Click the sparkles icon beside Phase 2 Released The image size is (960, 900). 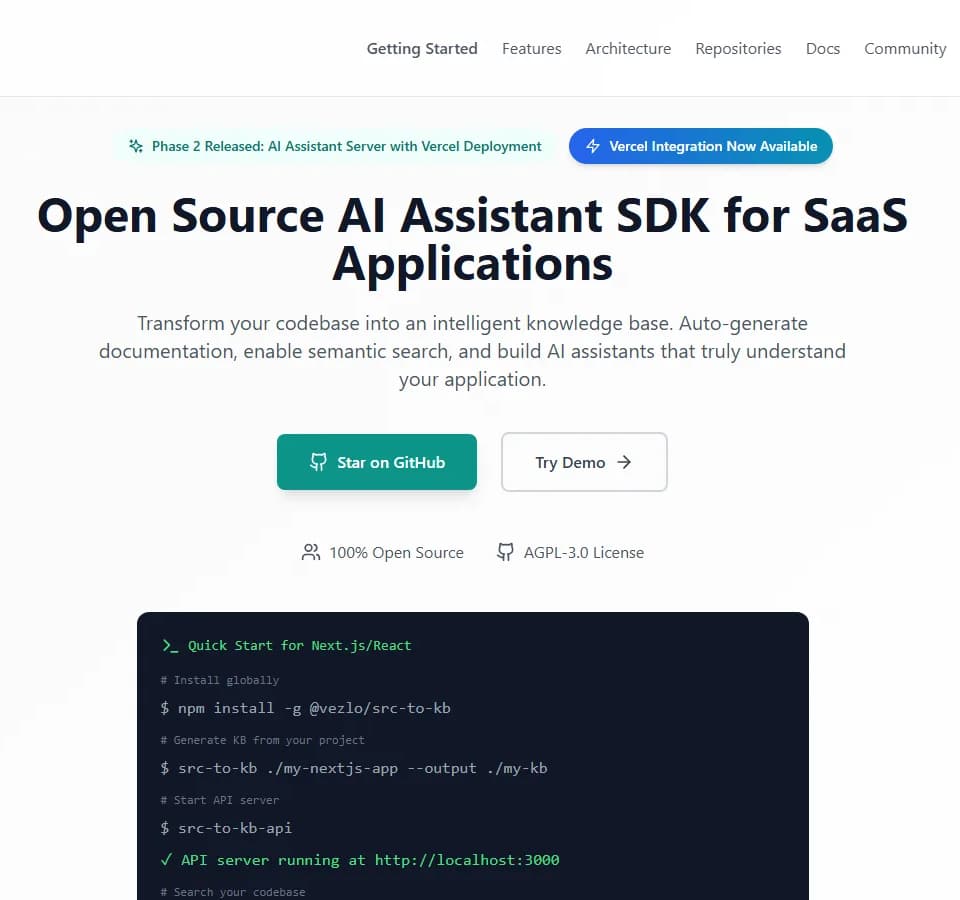pos(136,146)
